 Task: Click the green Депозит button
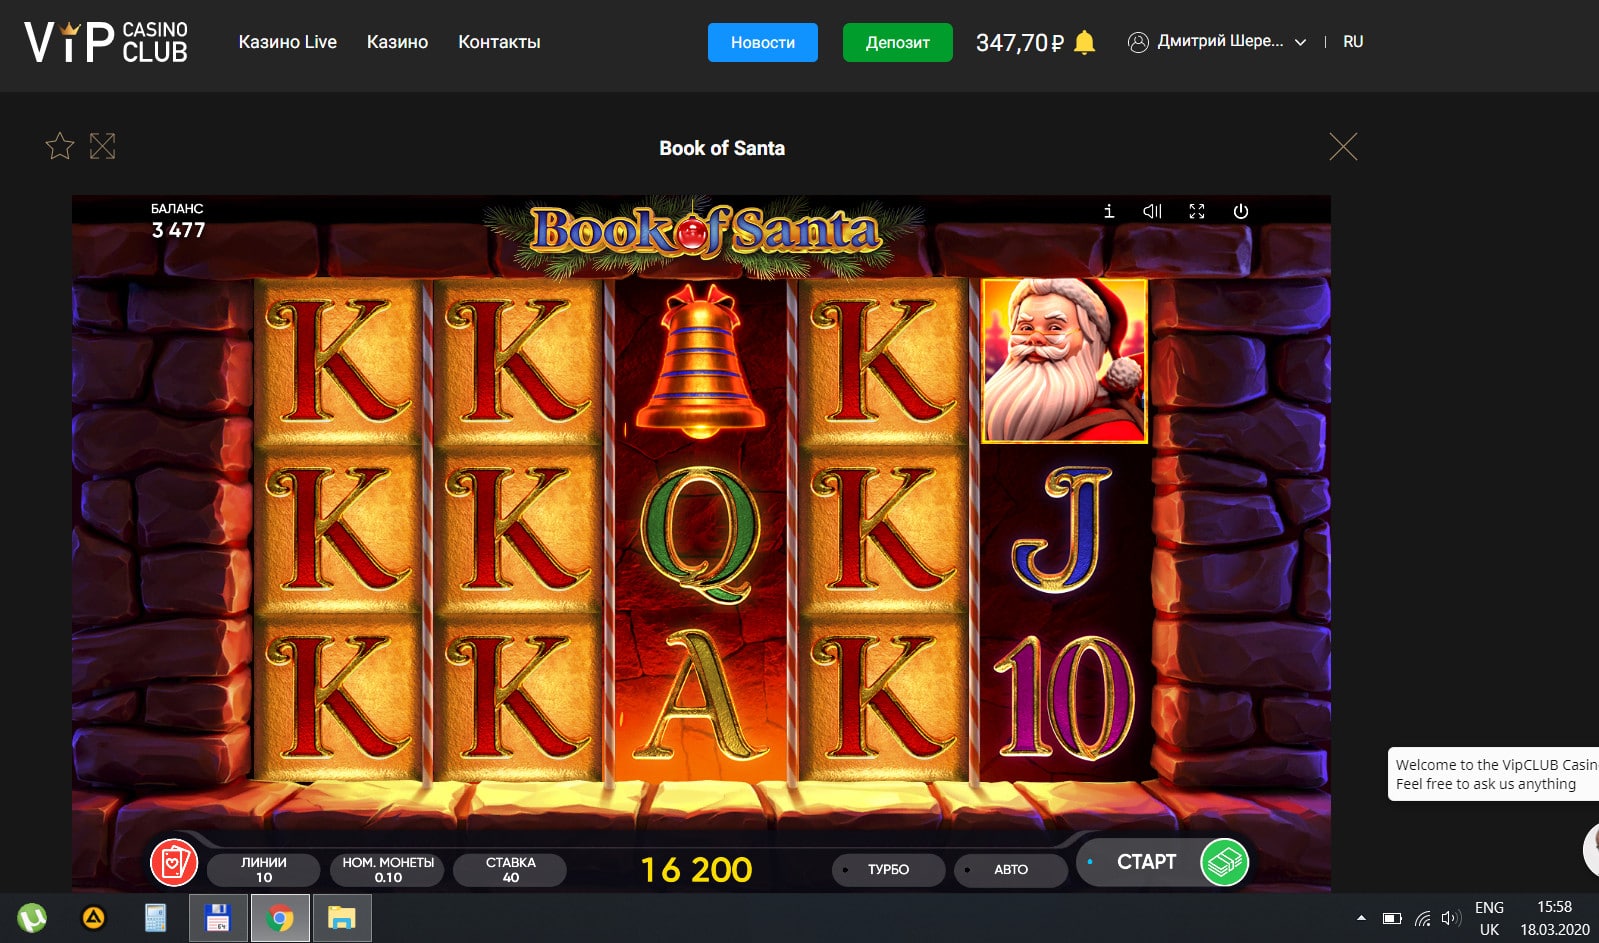[898, 42]
